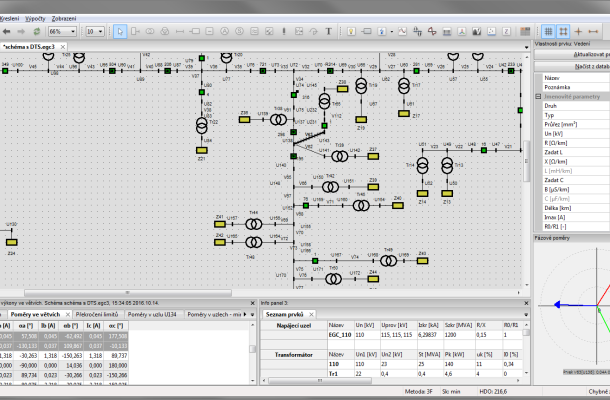The image size is (610, 400).
Task: Select the arrow pointer tool
Action: [120, 31]
